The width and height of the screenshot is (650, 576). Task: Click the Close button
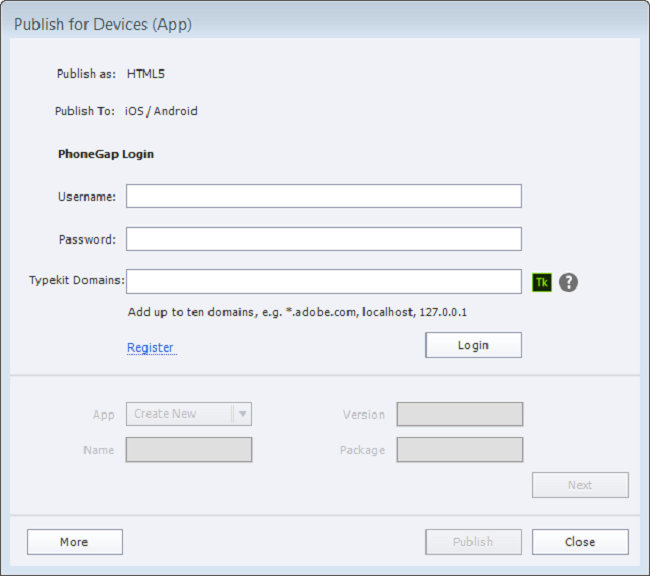pos(580,542)
